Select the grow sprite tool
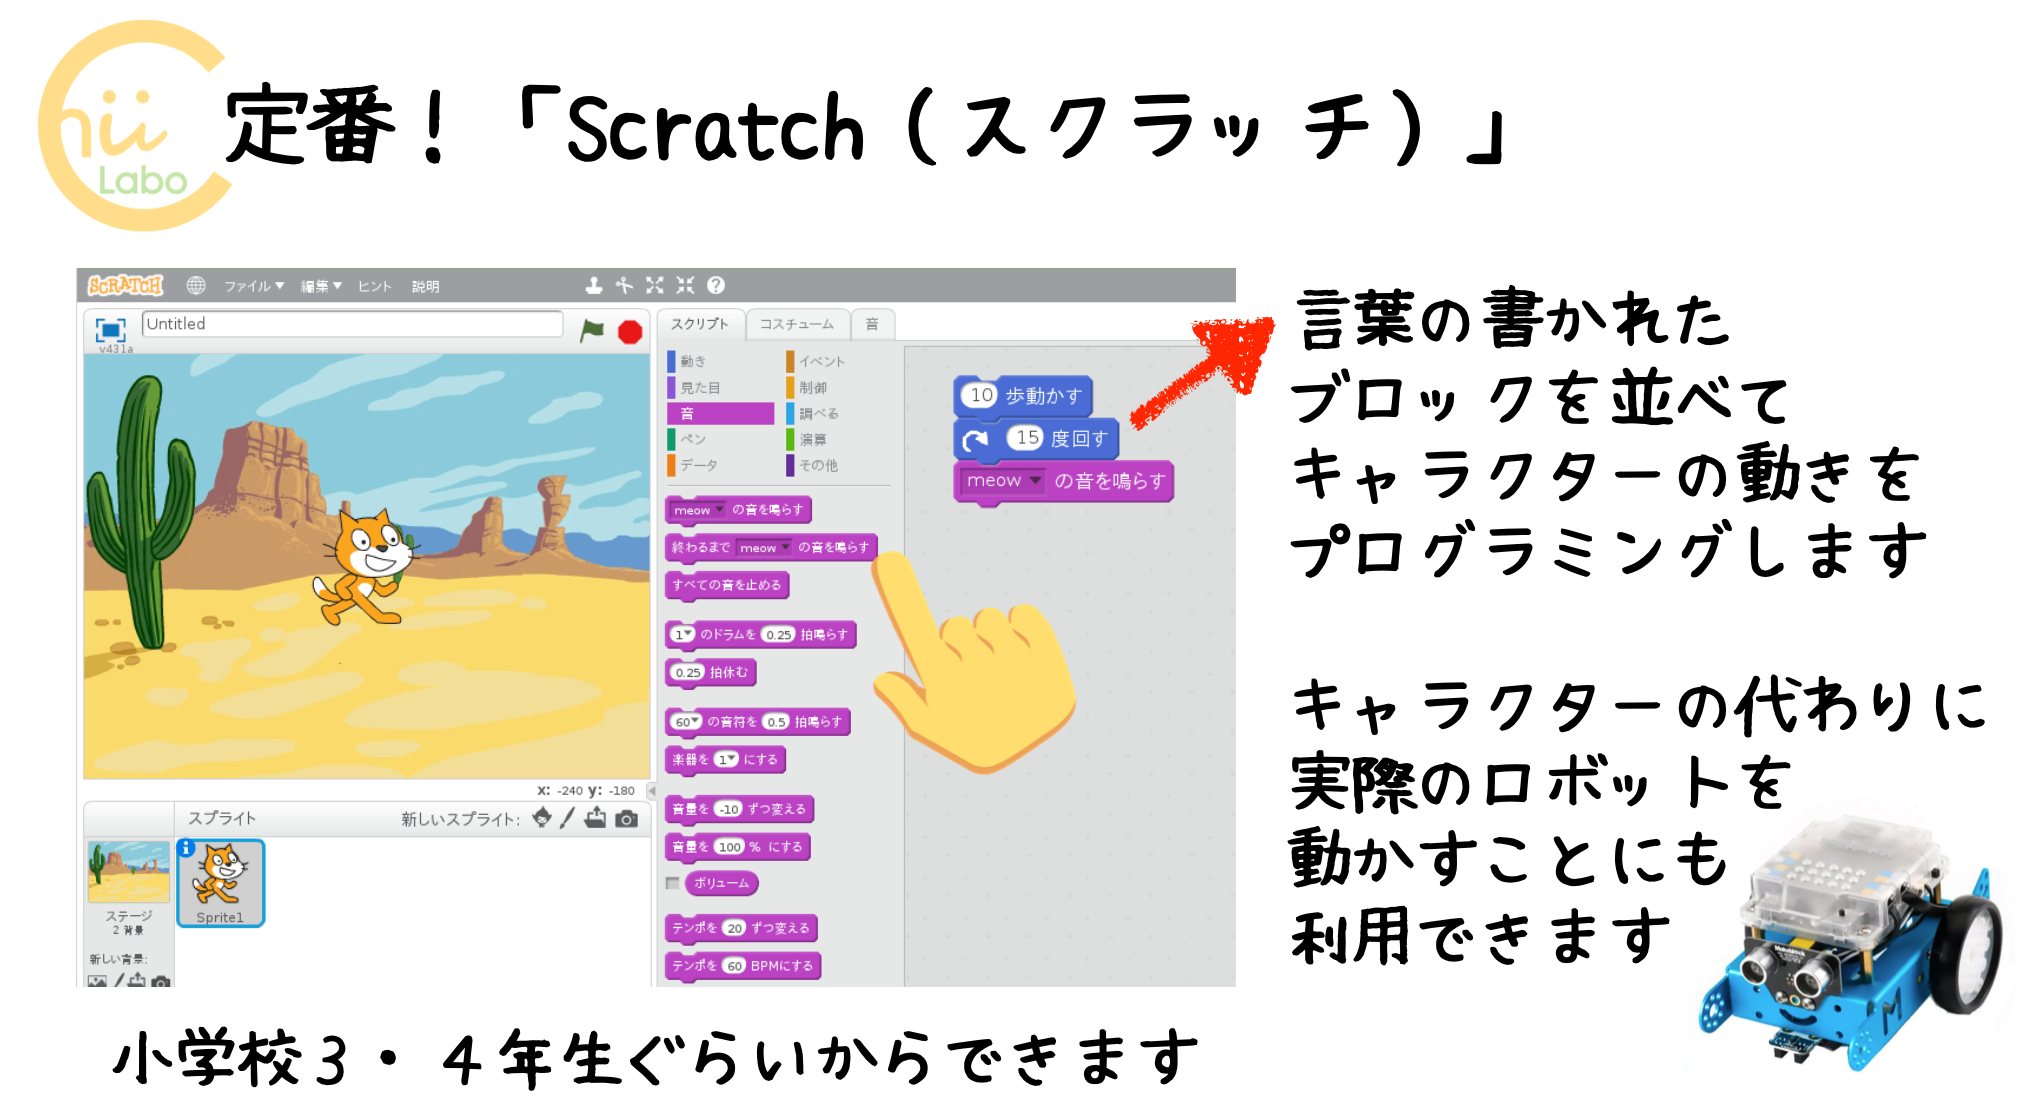Image resolution: width=2028 pixels, height=1118 pixels. pyautogui.click(x=655, y=285)
